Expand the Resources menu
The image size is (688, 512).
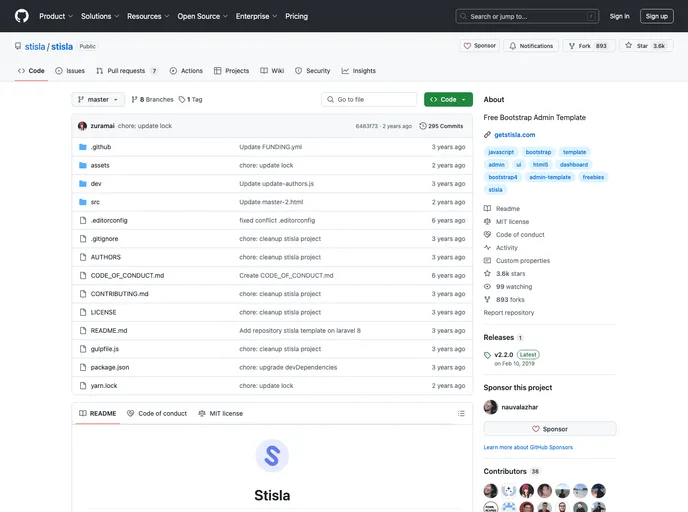(x=148, y=16)
